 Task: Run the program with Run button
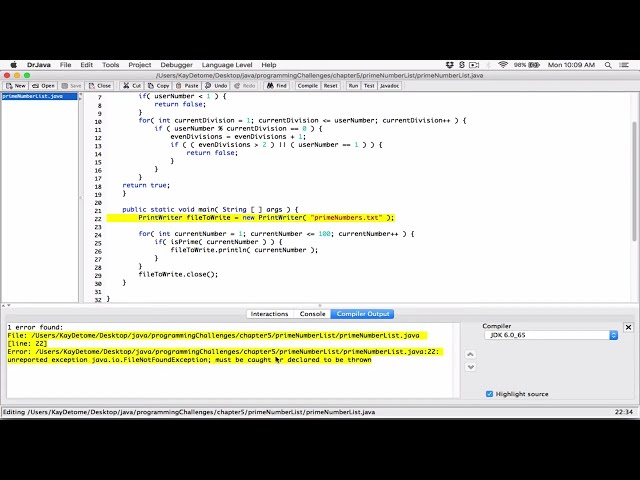pyautogui.click(x=353, y=86)
